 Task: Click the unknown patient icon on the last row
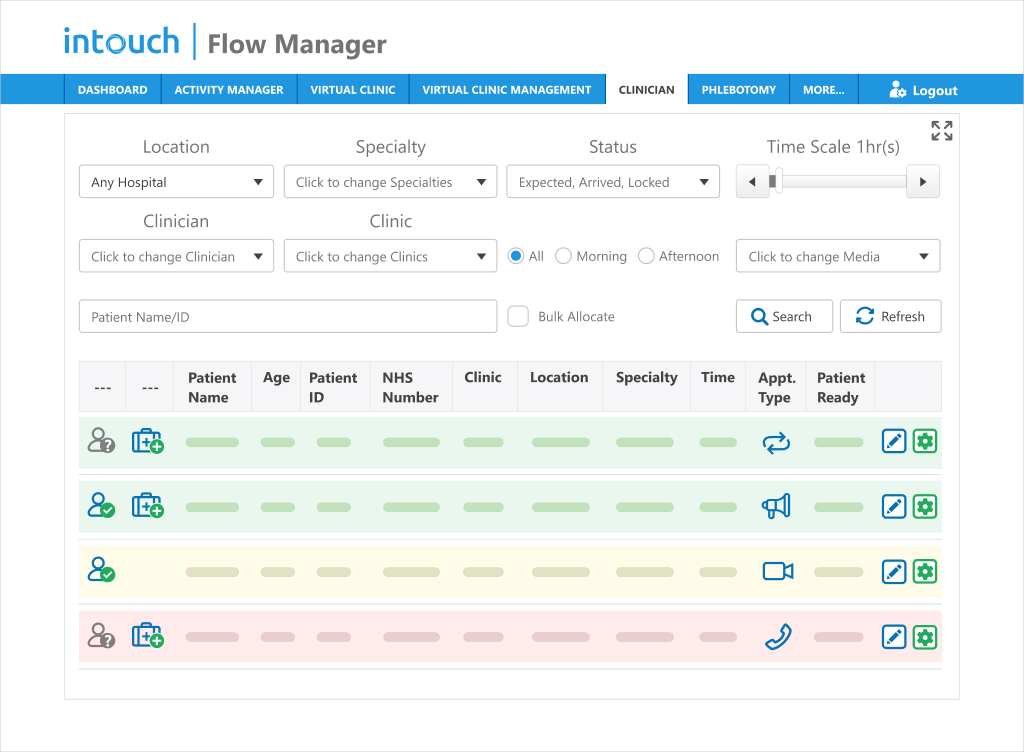pos(101,636)
